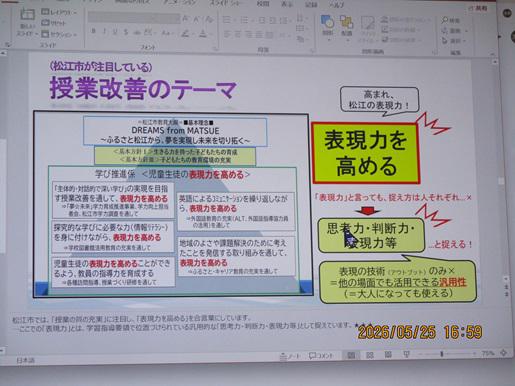Open font dialog launcher in フォント group
515x386 pixels.
(216, 49)
